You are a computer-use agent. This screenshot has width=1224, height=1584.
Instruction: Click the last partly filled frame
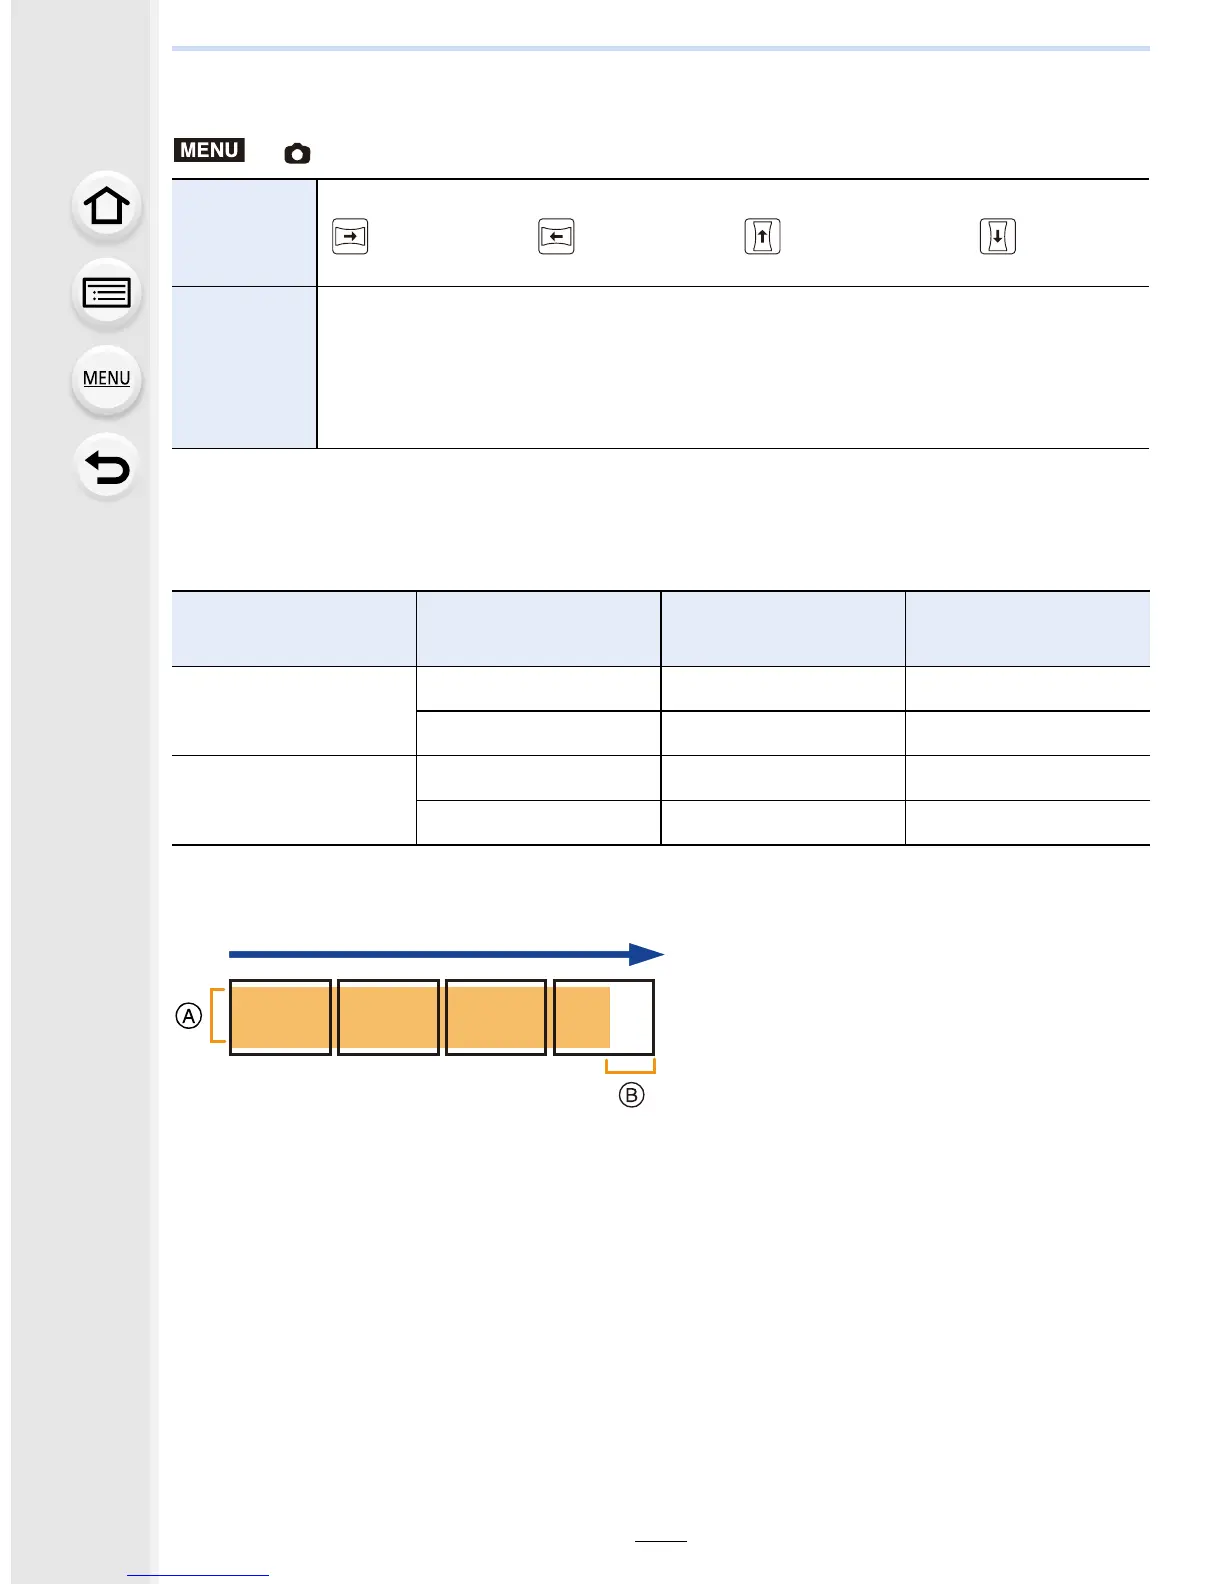tap(604, 1017)
